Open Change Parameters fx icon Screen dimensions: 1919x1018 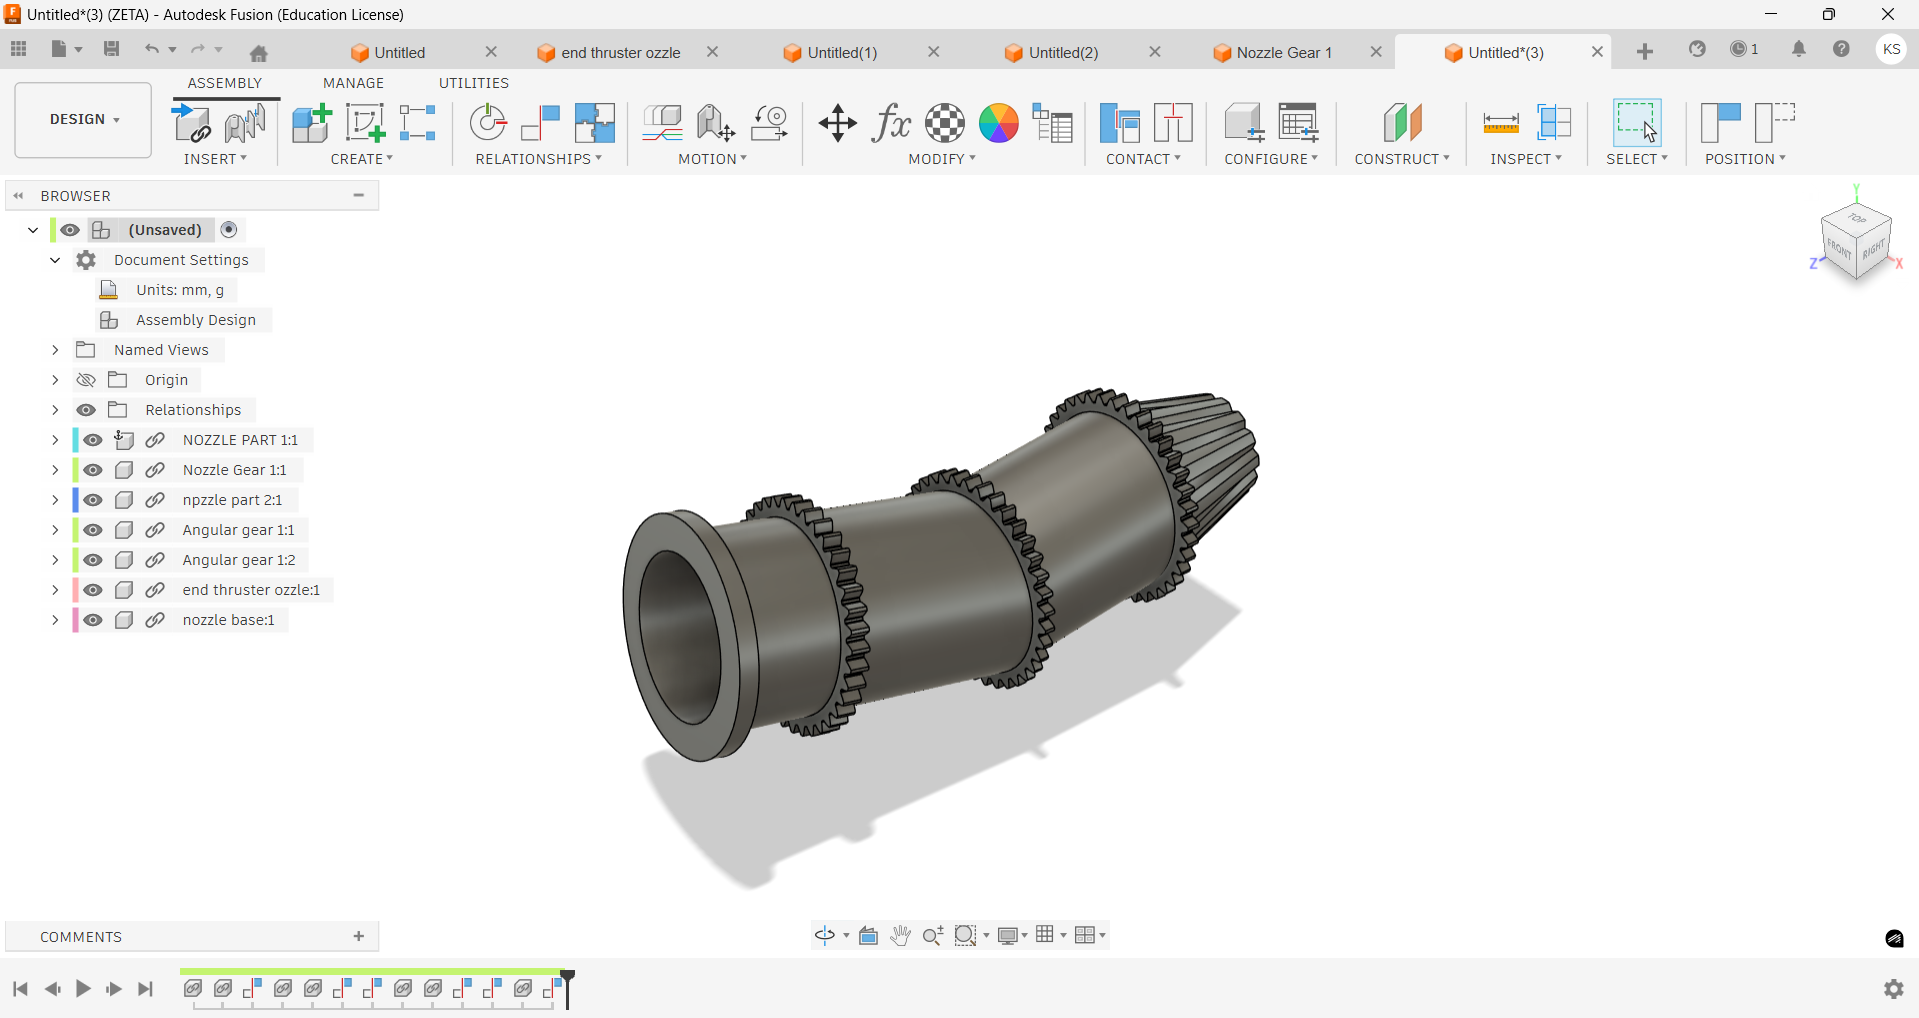coord(891,124)
